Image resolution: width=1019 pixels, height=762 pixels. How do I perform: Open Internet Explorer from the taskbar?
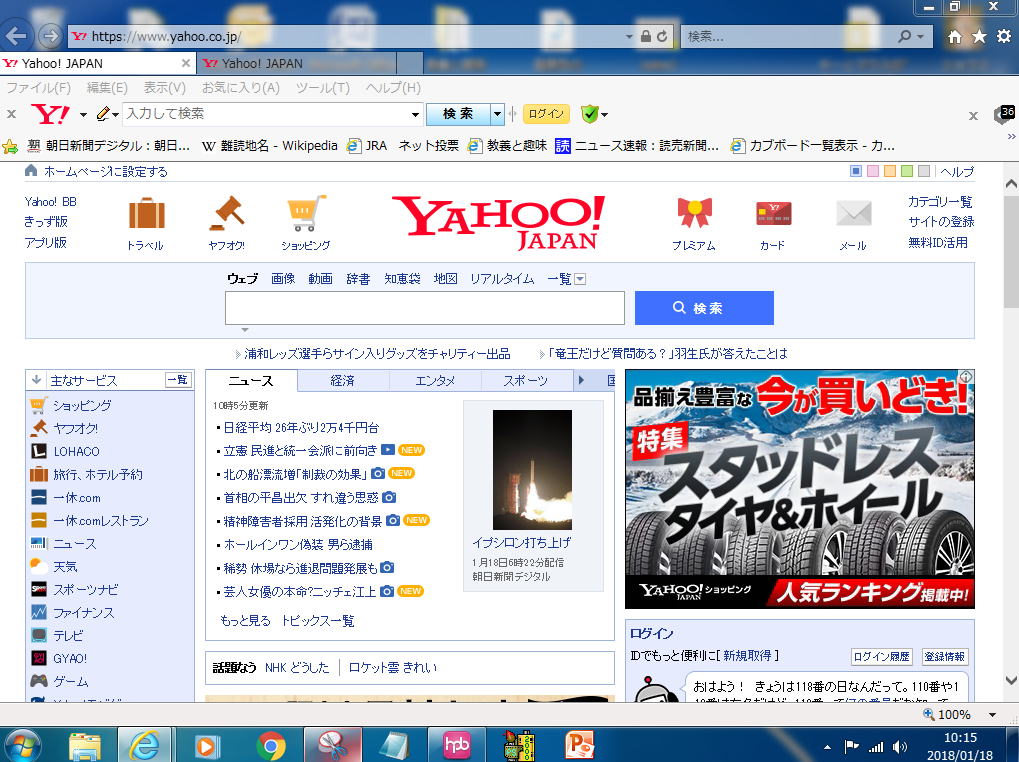(x=144, y=745)
